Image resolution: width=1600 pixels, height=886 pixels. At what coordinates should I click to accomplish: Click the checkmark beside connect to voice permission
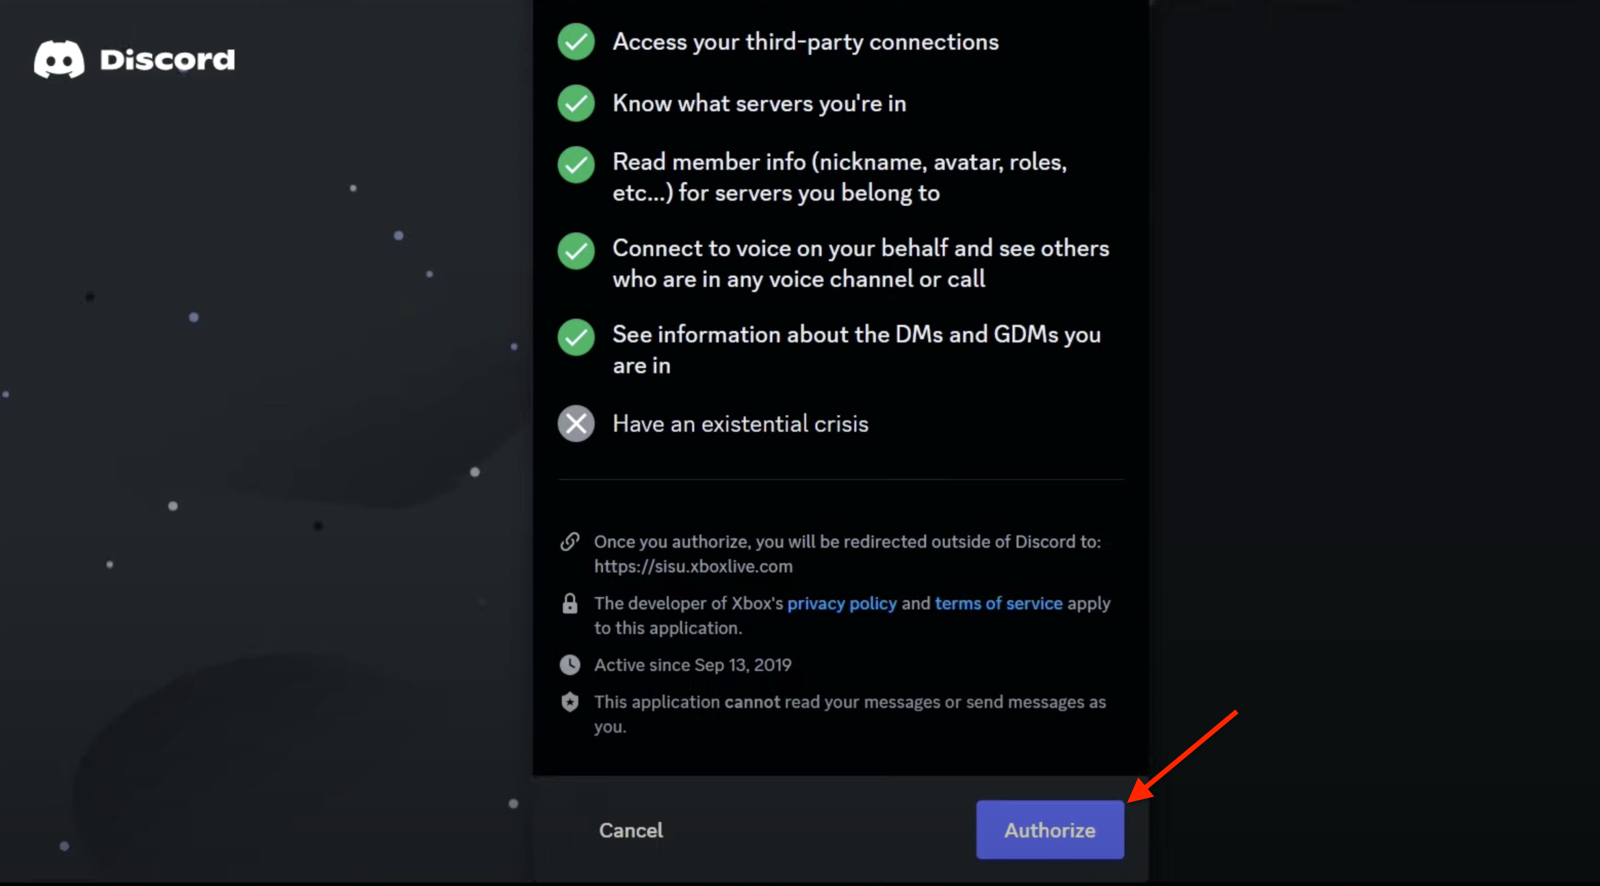(576, 251)
